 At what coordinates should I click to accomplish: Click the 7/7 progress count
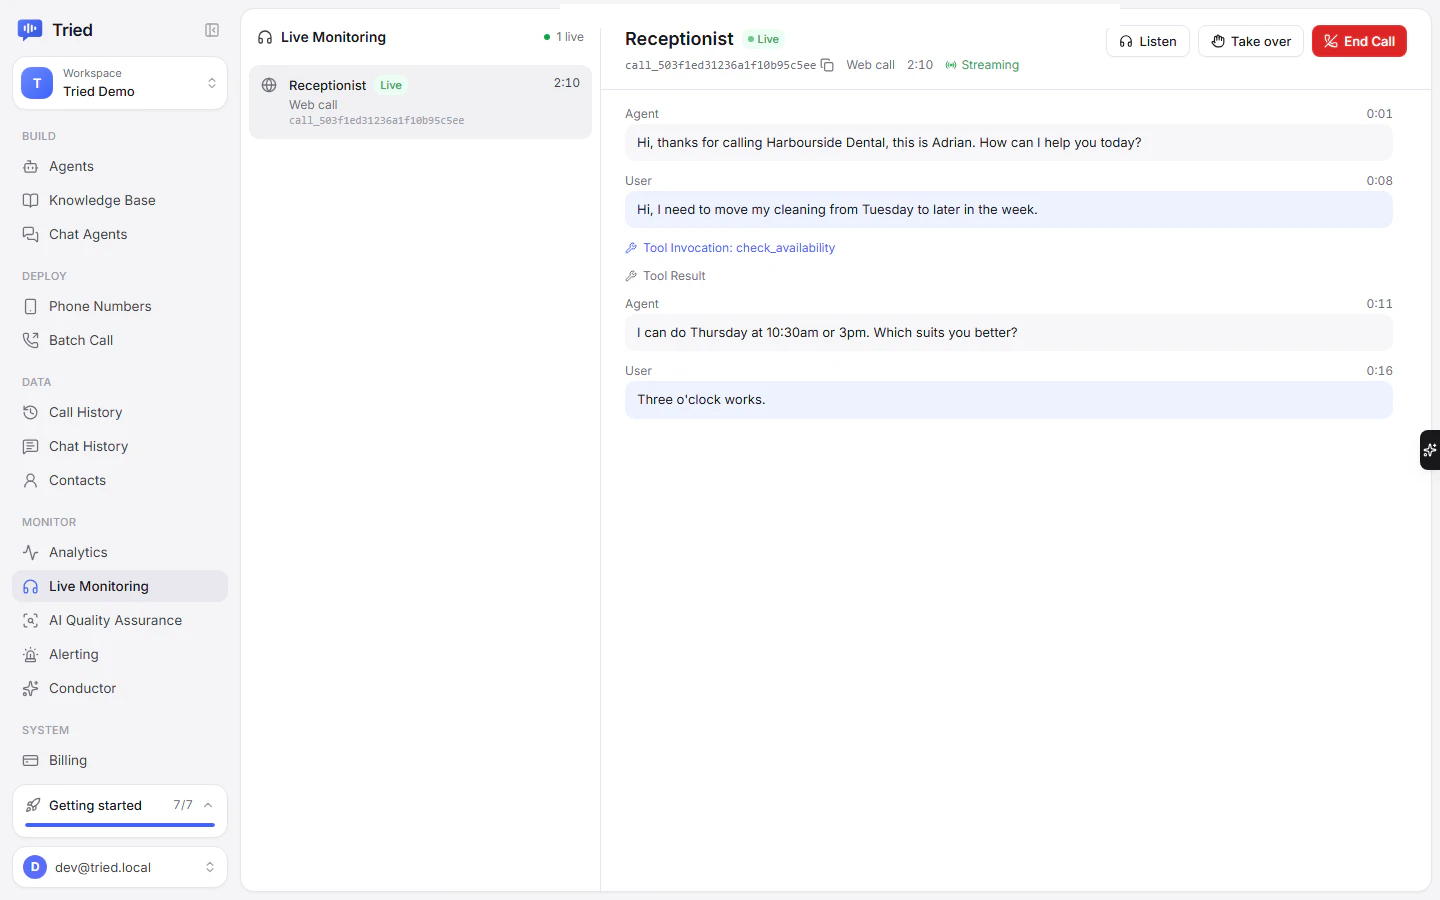click(183, 805)
